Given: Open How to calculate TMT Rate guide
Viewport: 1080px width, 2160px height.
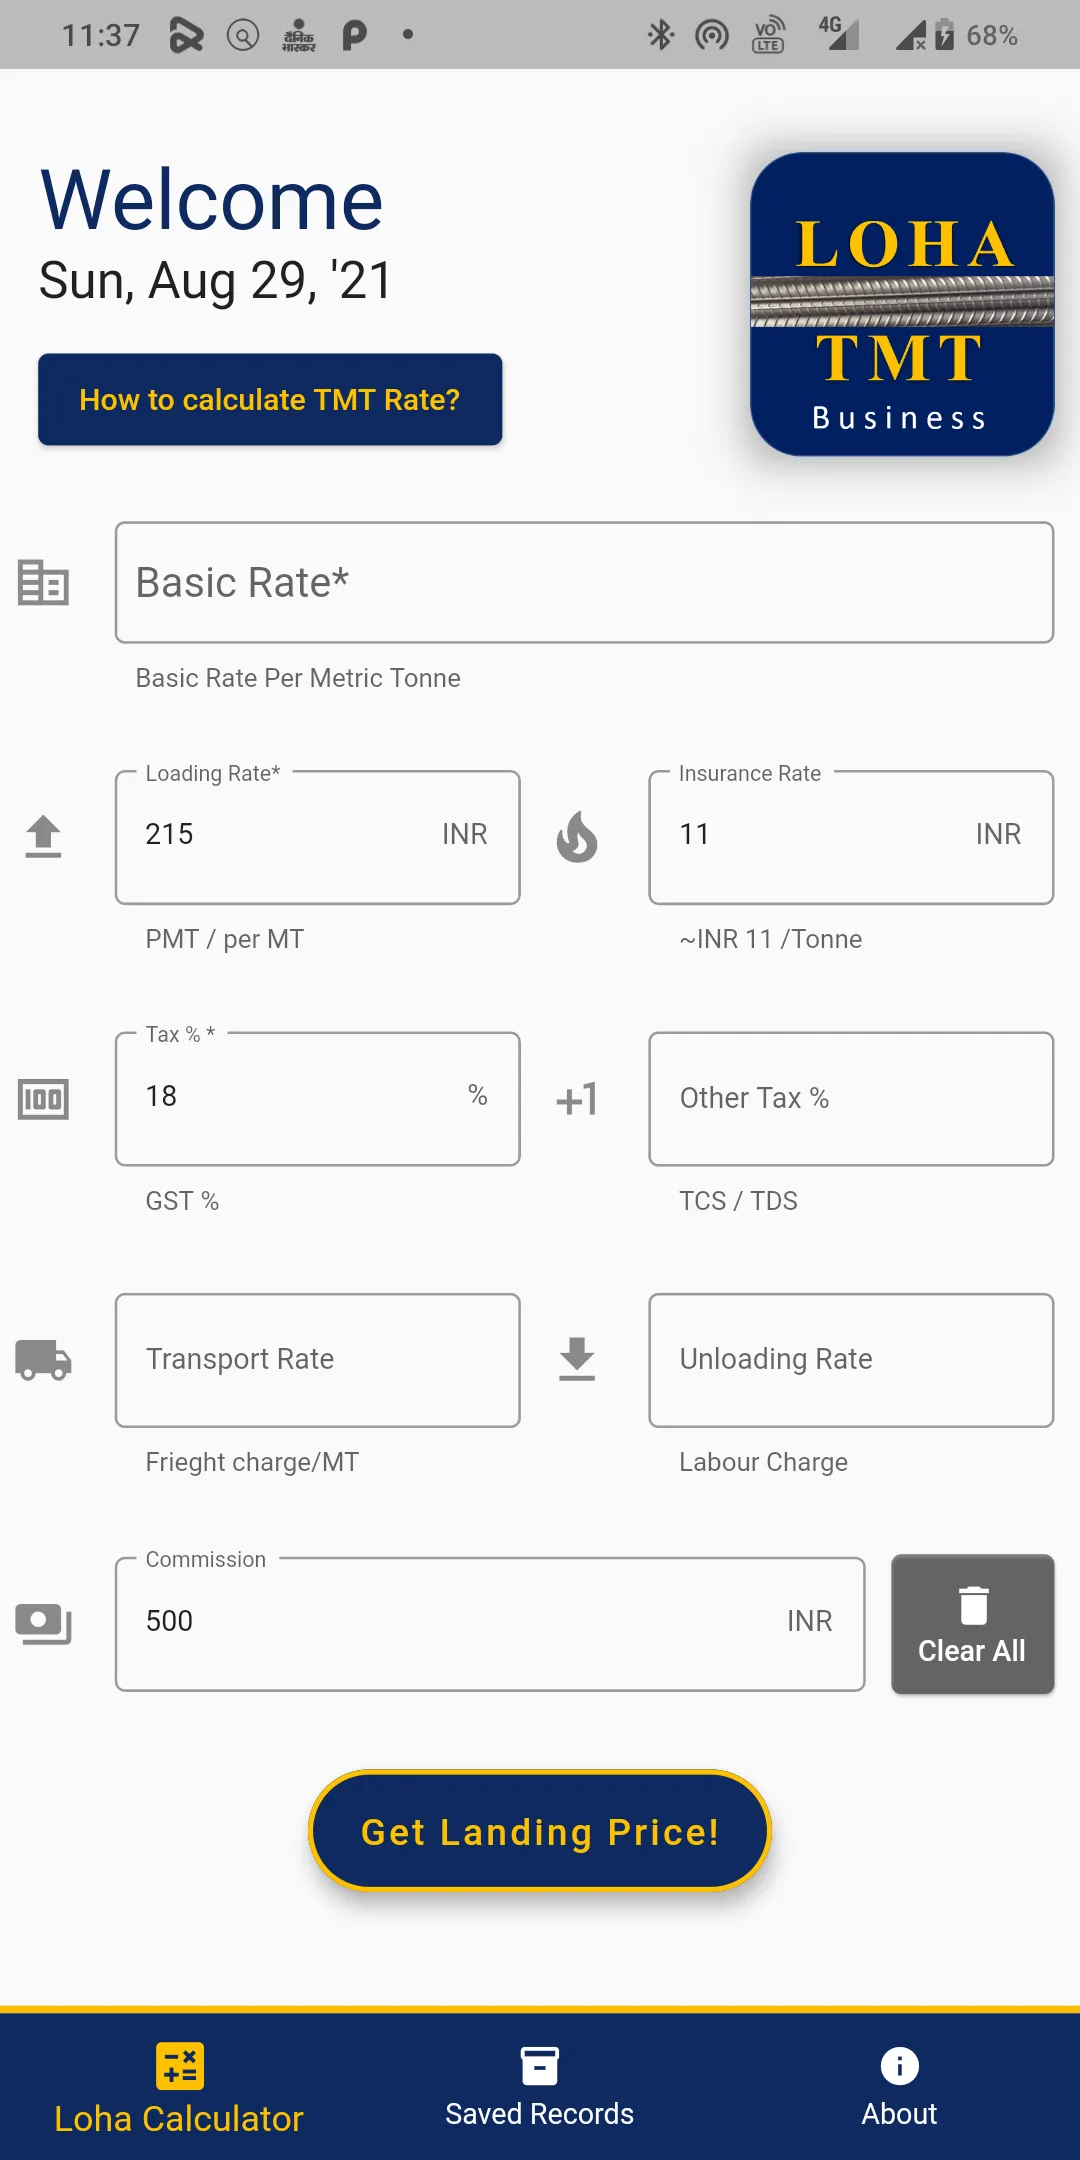Looking at the screenshot, I should [x=270, y=399].
